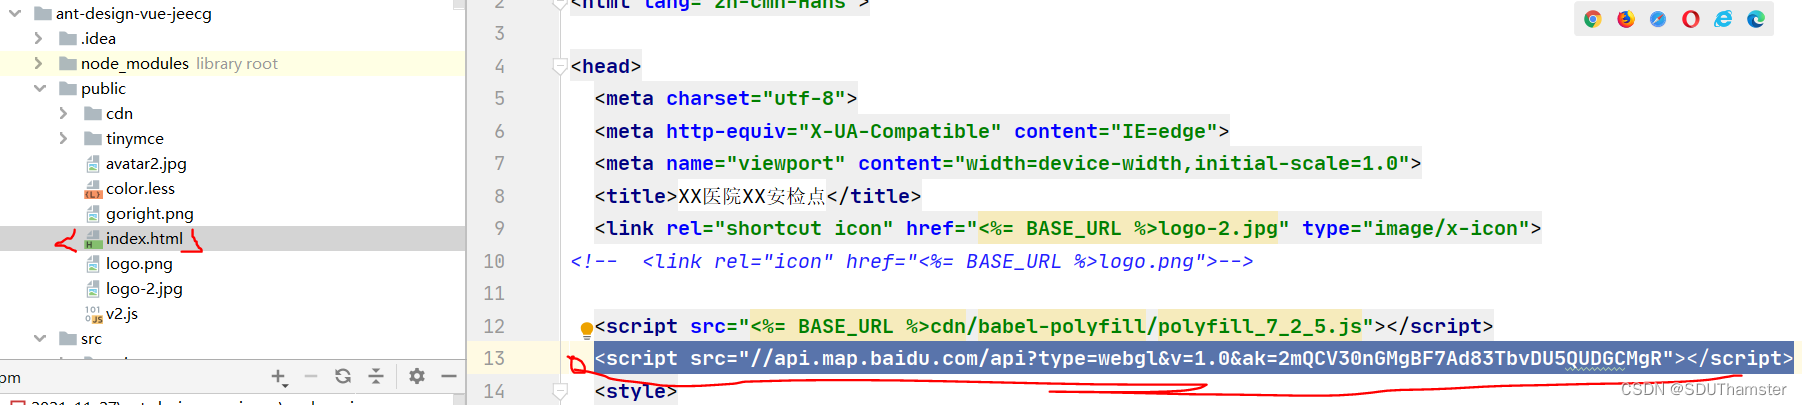Click the index.html file icon
The width and height of the screenshot is (1802, 405).
click(x=93, y=239)
